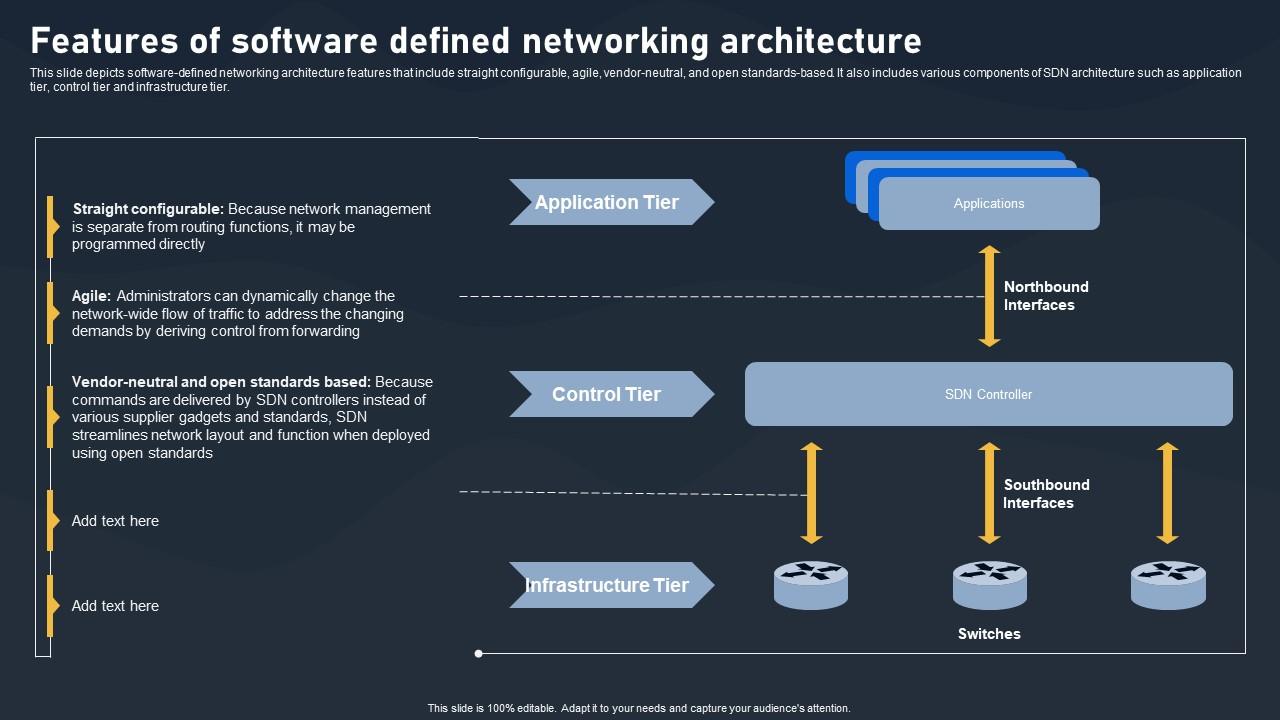Select the Vendor-neutral and open standards paragraph
This screenshot has height=720, width=1280.
click(252, 417)
